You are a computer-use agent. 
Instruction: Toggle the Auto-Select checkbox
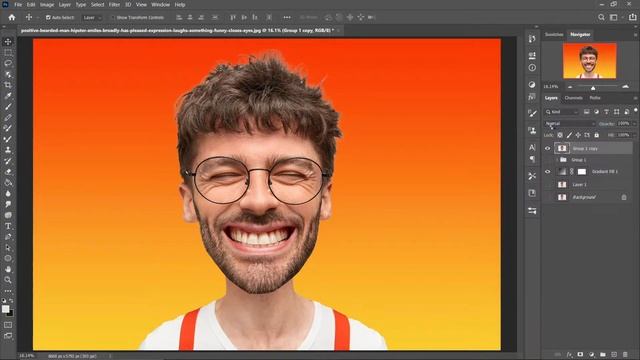[48, 18]
